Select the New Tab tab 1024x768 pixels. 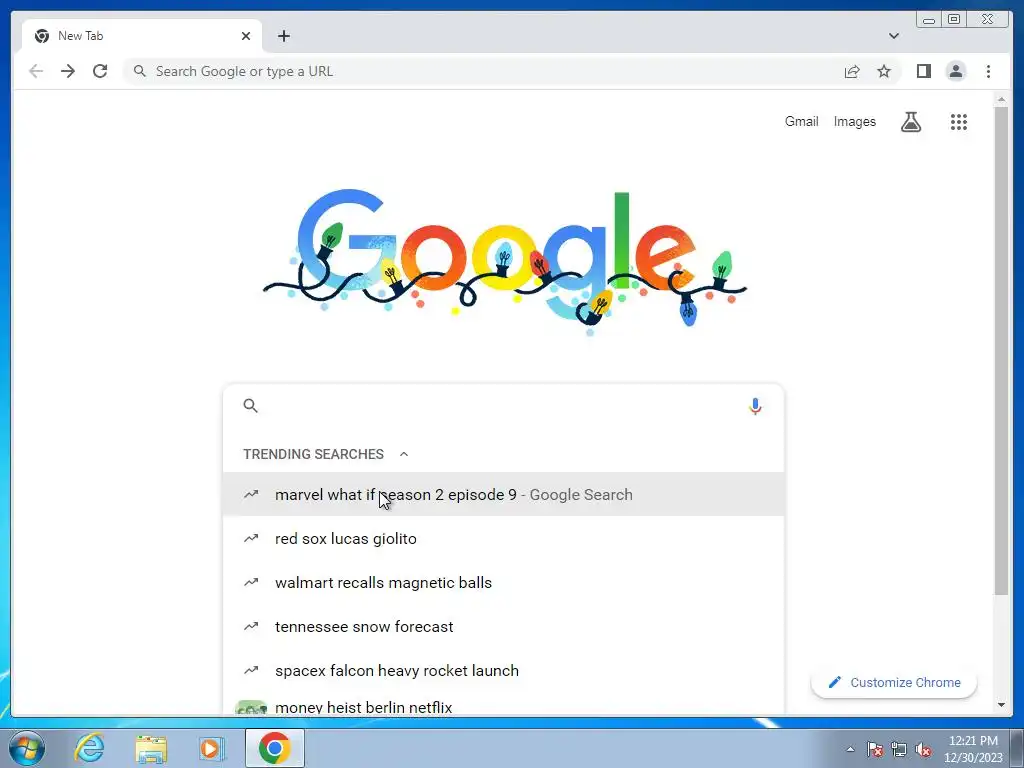[x=142, y=36]
